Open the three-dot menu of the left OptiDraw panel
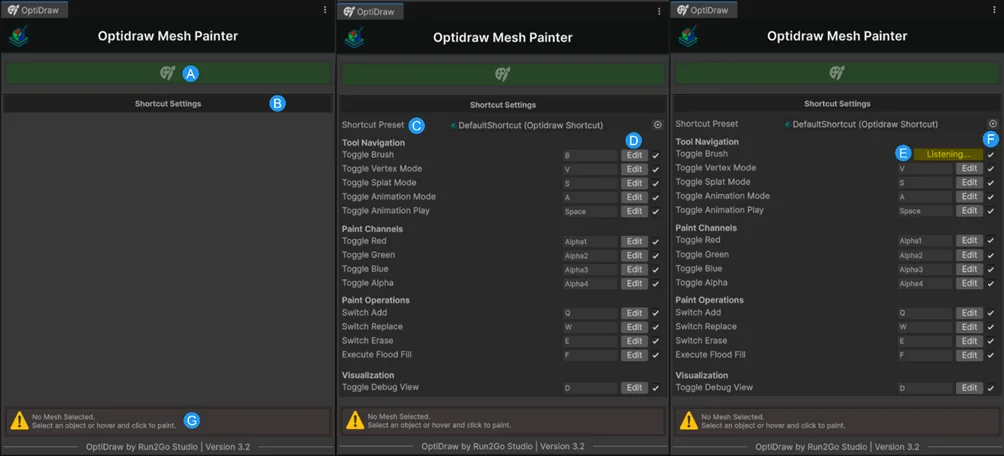The height and width of the screenshot is (456, 1004). (x=325, y=10)
